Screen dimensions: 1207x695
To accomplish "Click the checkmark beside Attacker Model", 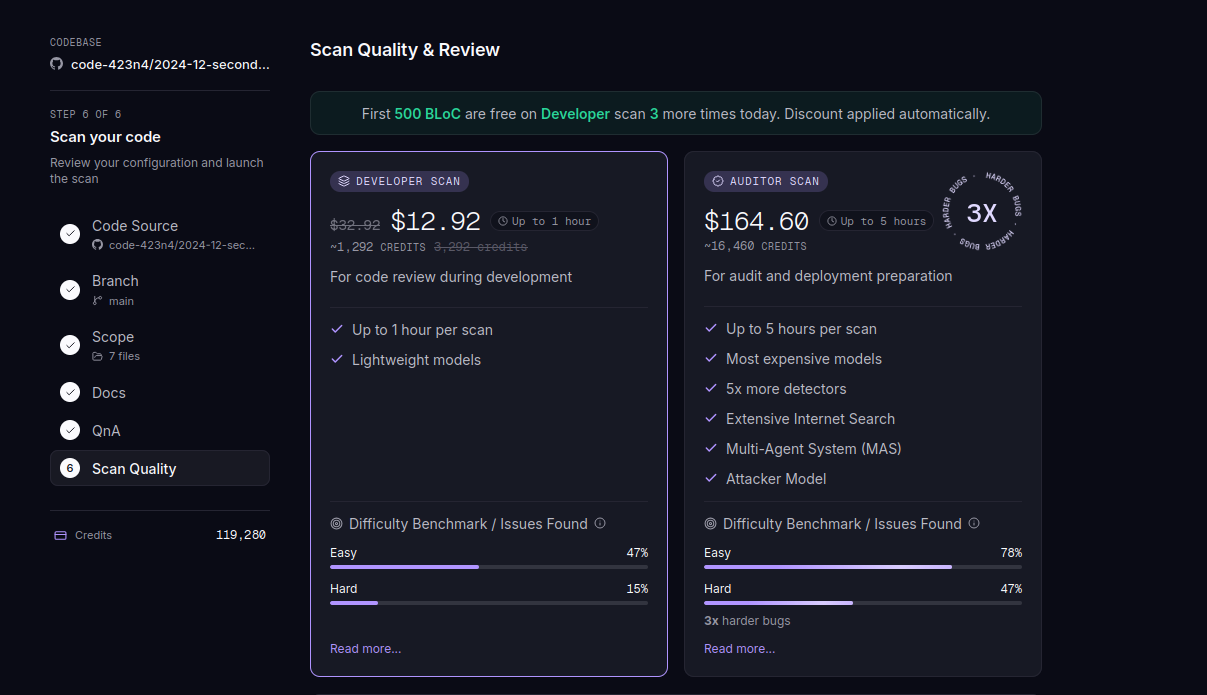I will tap(711, 478).
